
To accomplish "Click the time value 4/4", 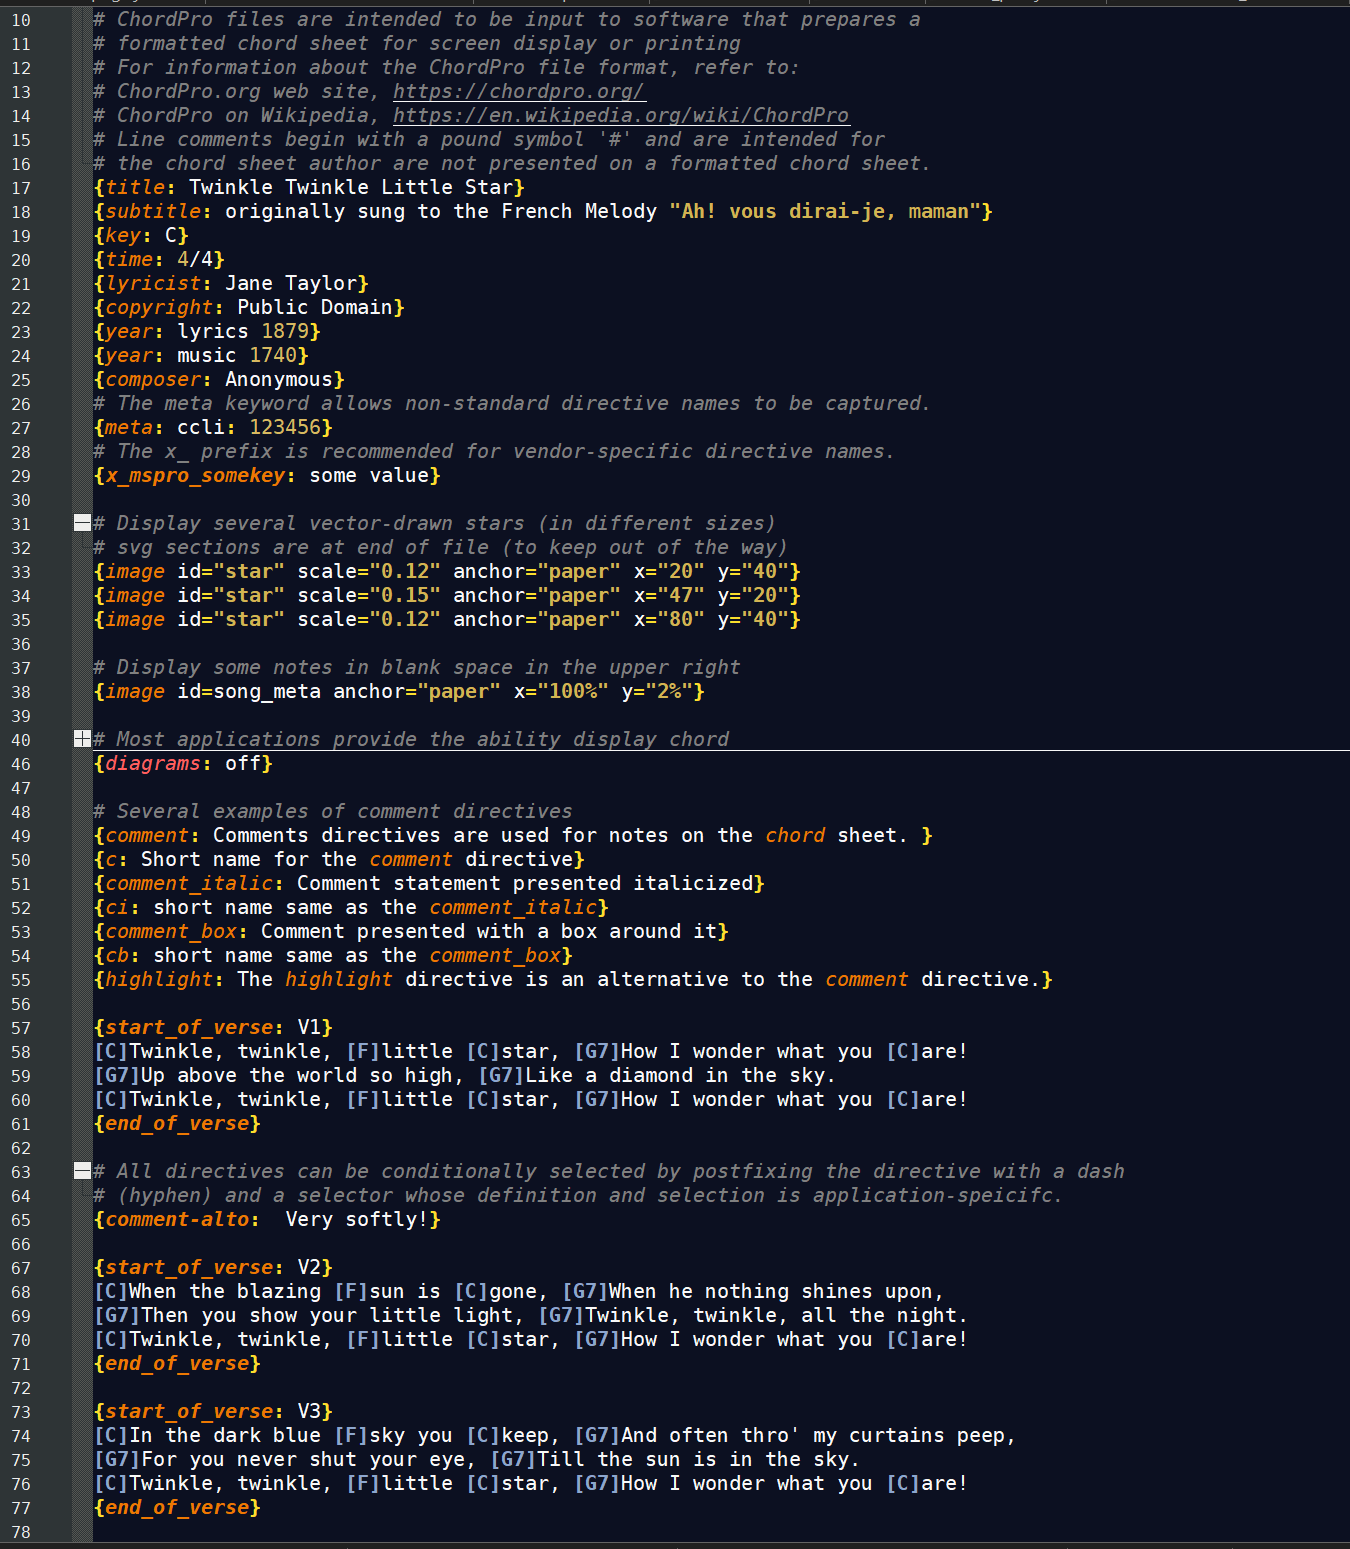I will pyautogui.click(x=195, y=259).
